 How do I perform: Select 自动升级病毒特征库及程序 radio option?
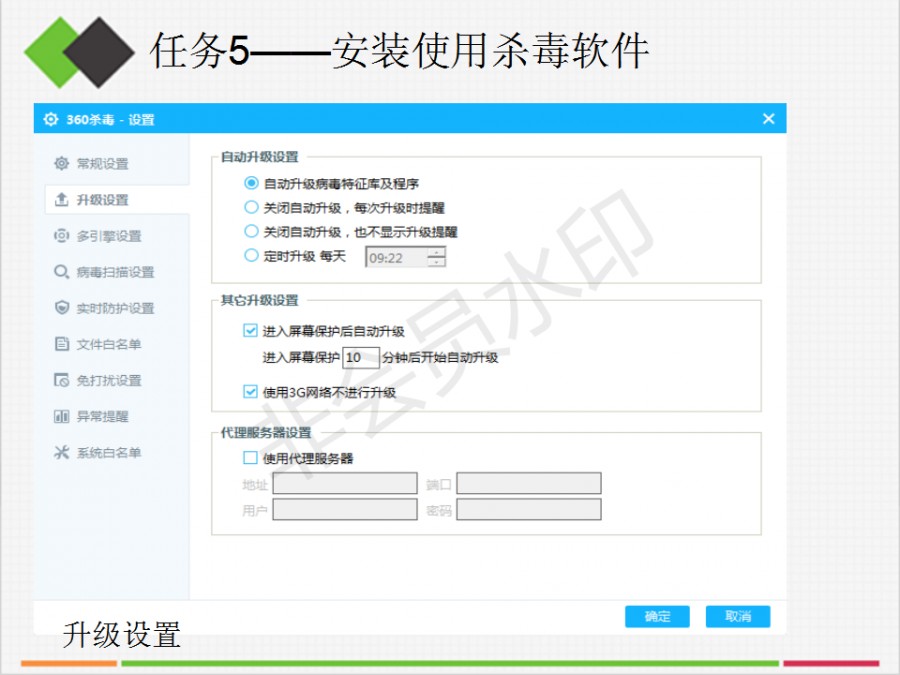(252, 183)
